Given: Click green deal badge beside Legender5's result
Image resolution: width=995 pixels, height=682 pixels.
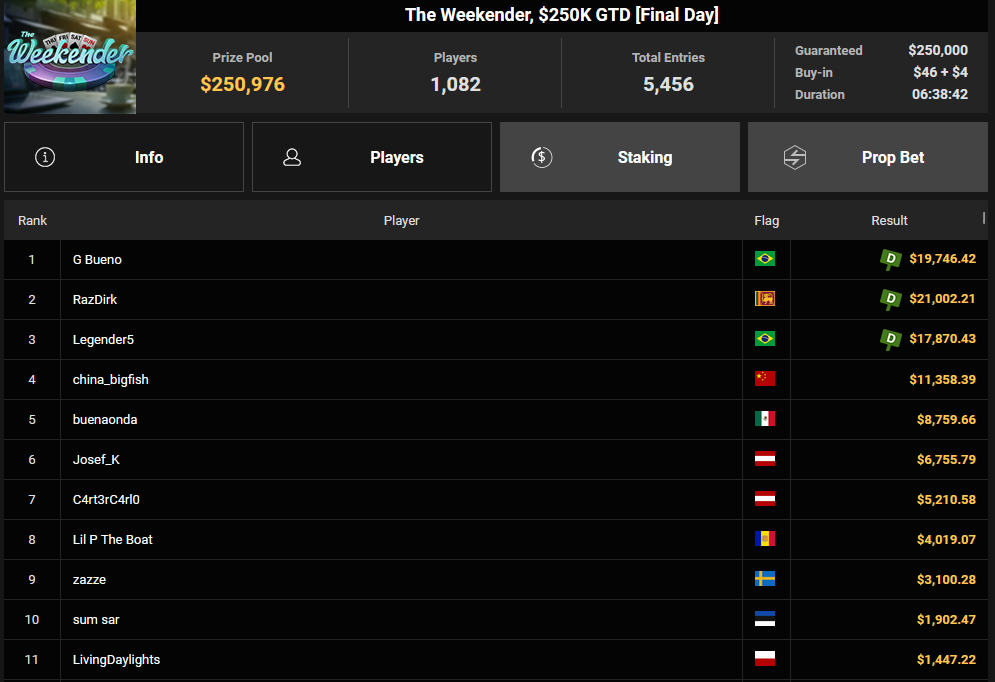Looking at the screenshot, I should click(890, 339).
